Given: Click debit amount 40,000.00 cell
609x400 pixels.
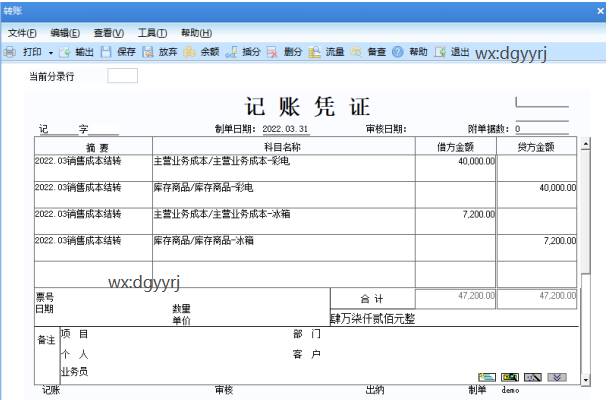Looking at the screenshot, I should (x=456, y=168).
